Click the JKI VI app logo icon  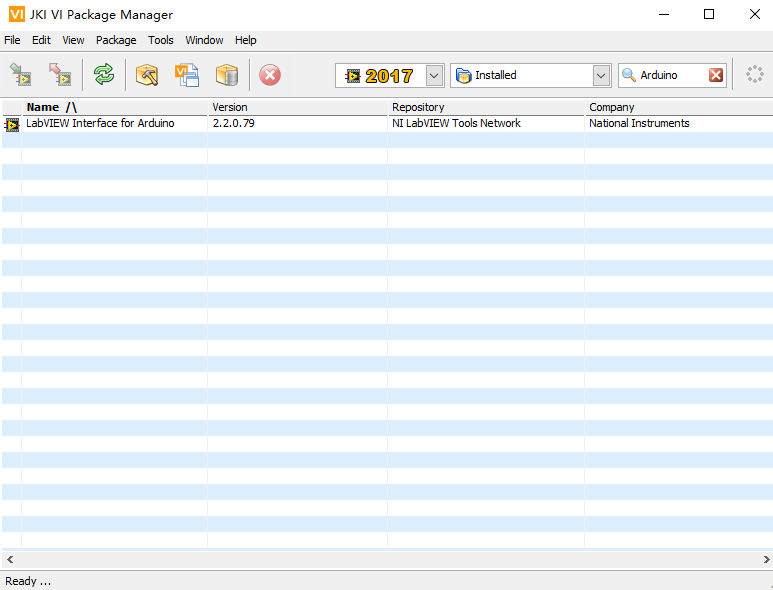pyautogui.click(x=16, y=14)
